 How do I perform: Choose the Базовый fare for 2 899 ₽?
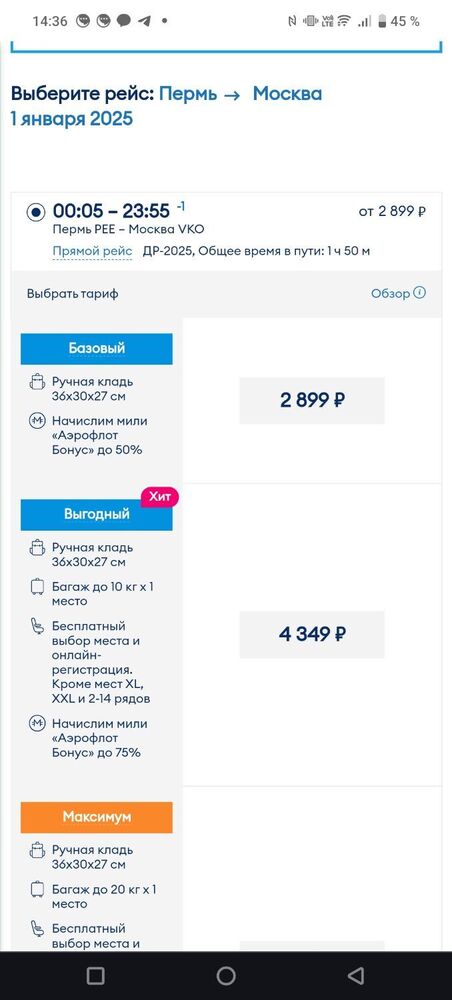click(312, 401)
